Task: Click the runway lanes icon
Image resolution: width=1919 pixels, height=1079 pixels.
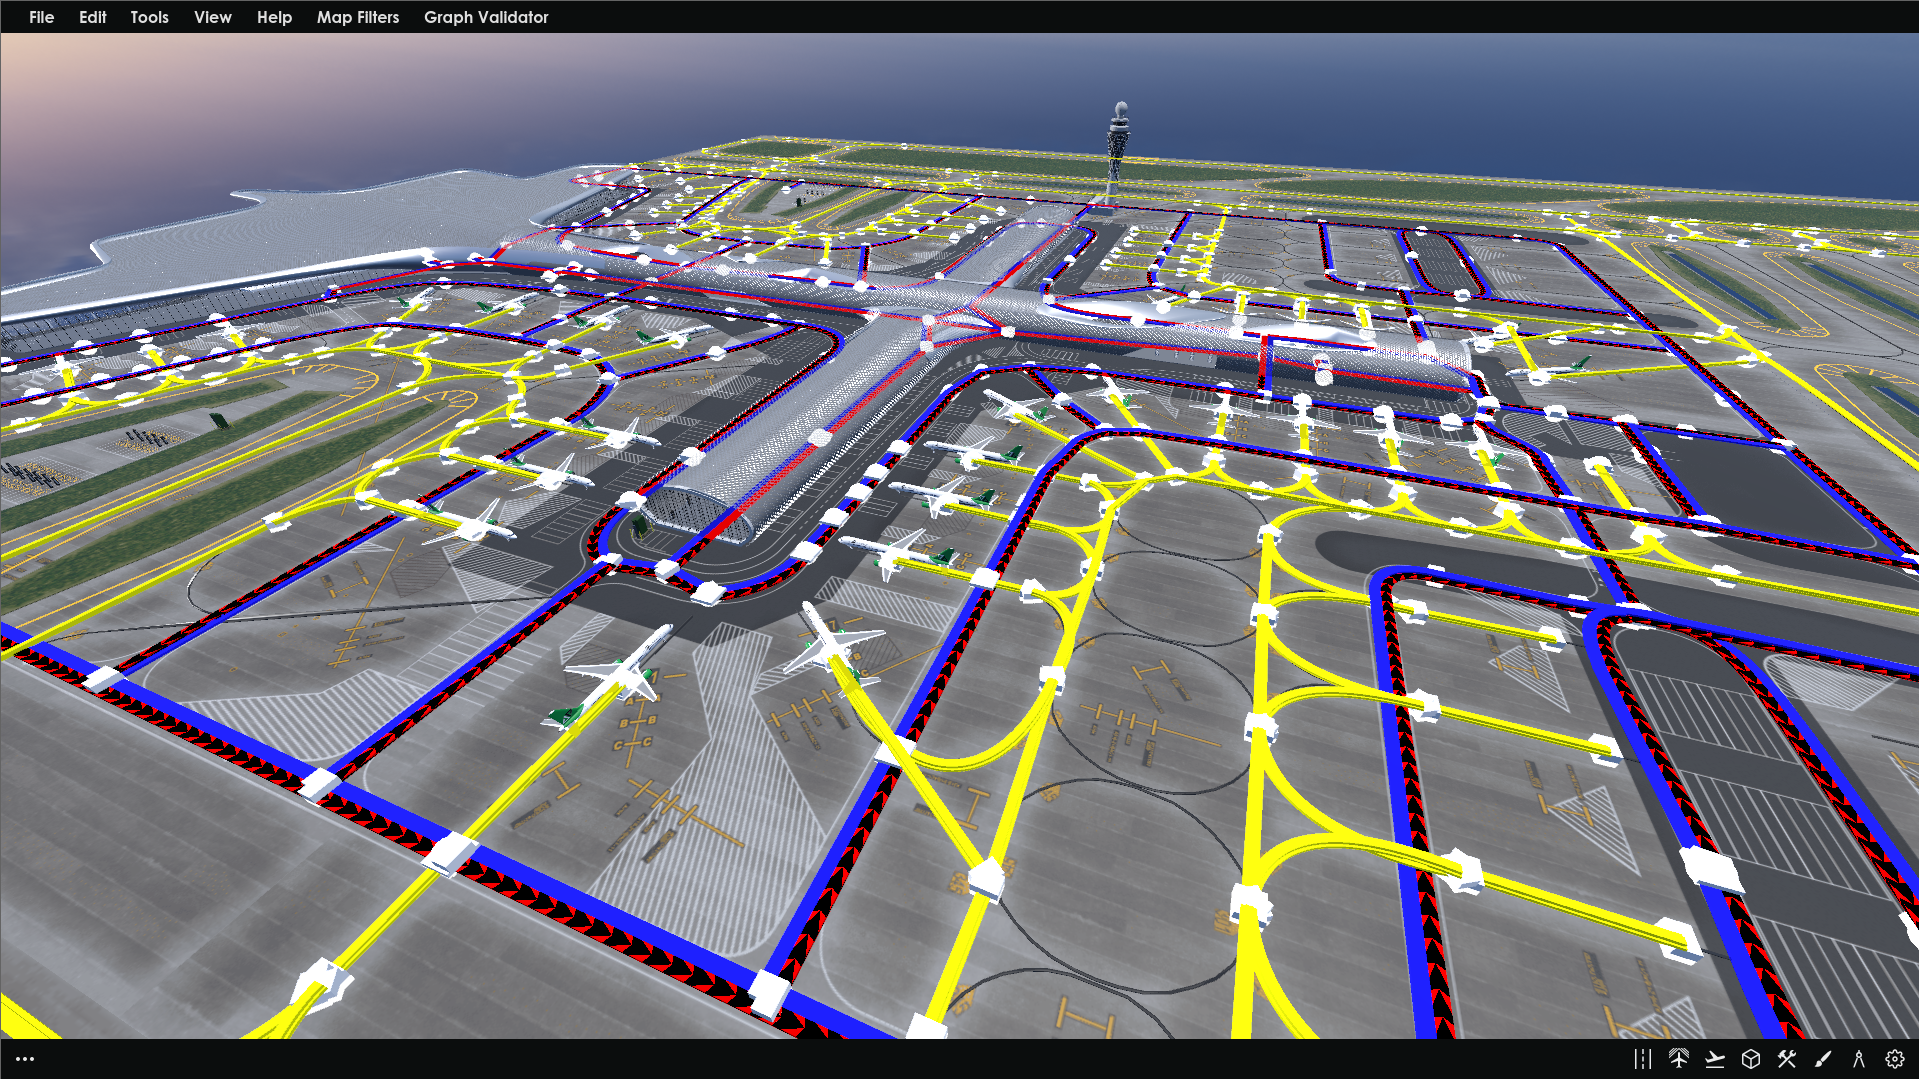Action: coord(1643,1059)
